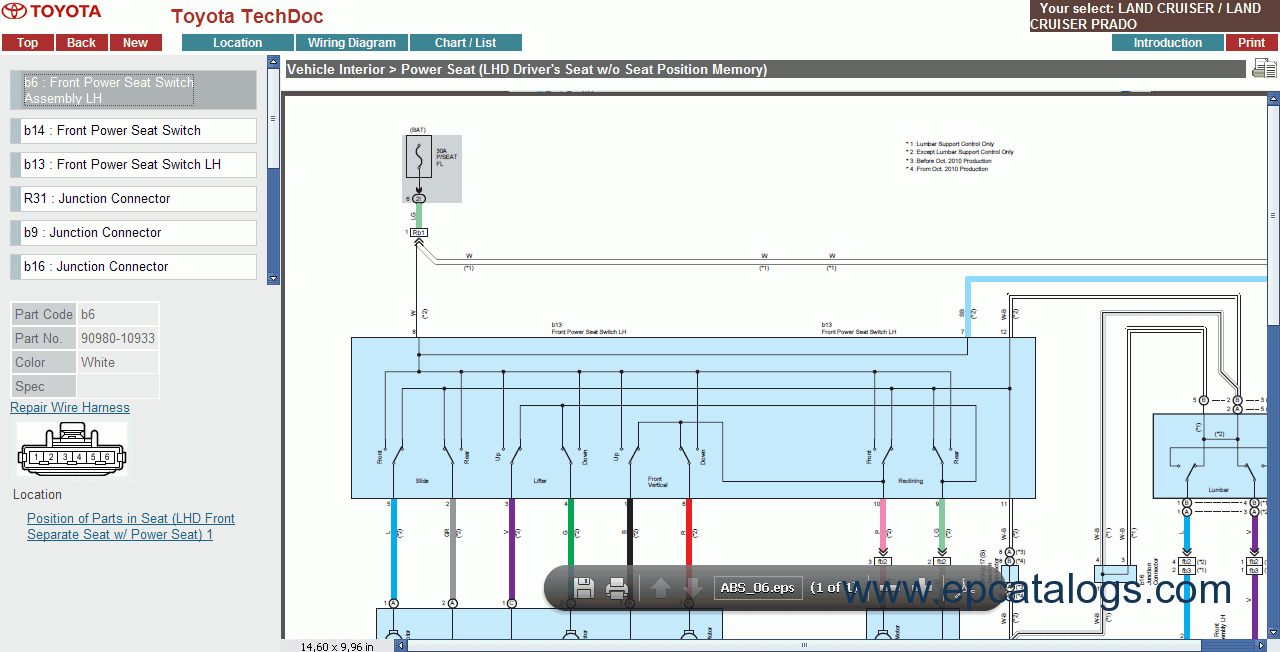
Task: Select b9 Junction Connector item
Action: click(x=133, y=232)
